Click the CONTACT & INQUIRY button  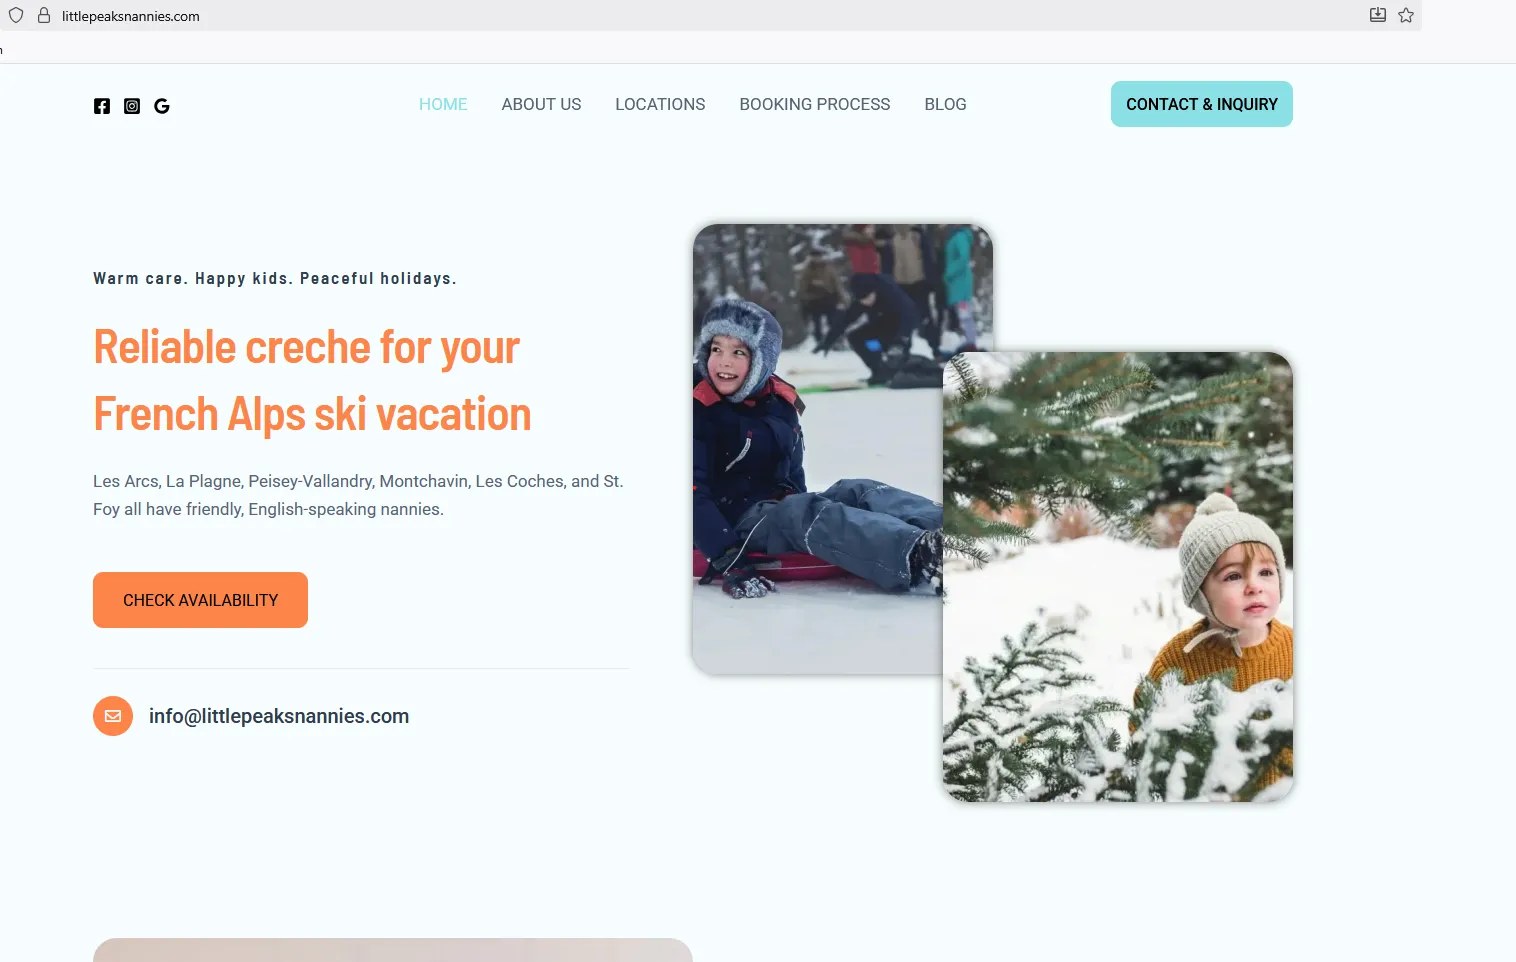1202,104
